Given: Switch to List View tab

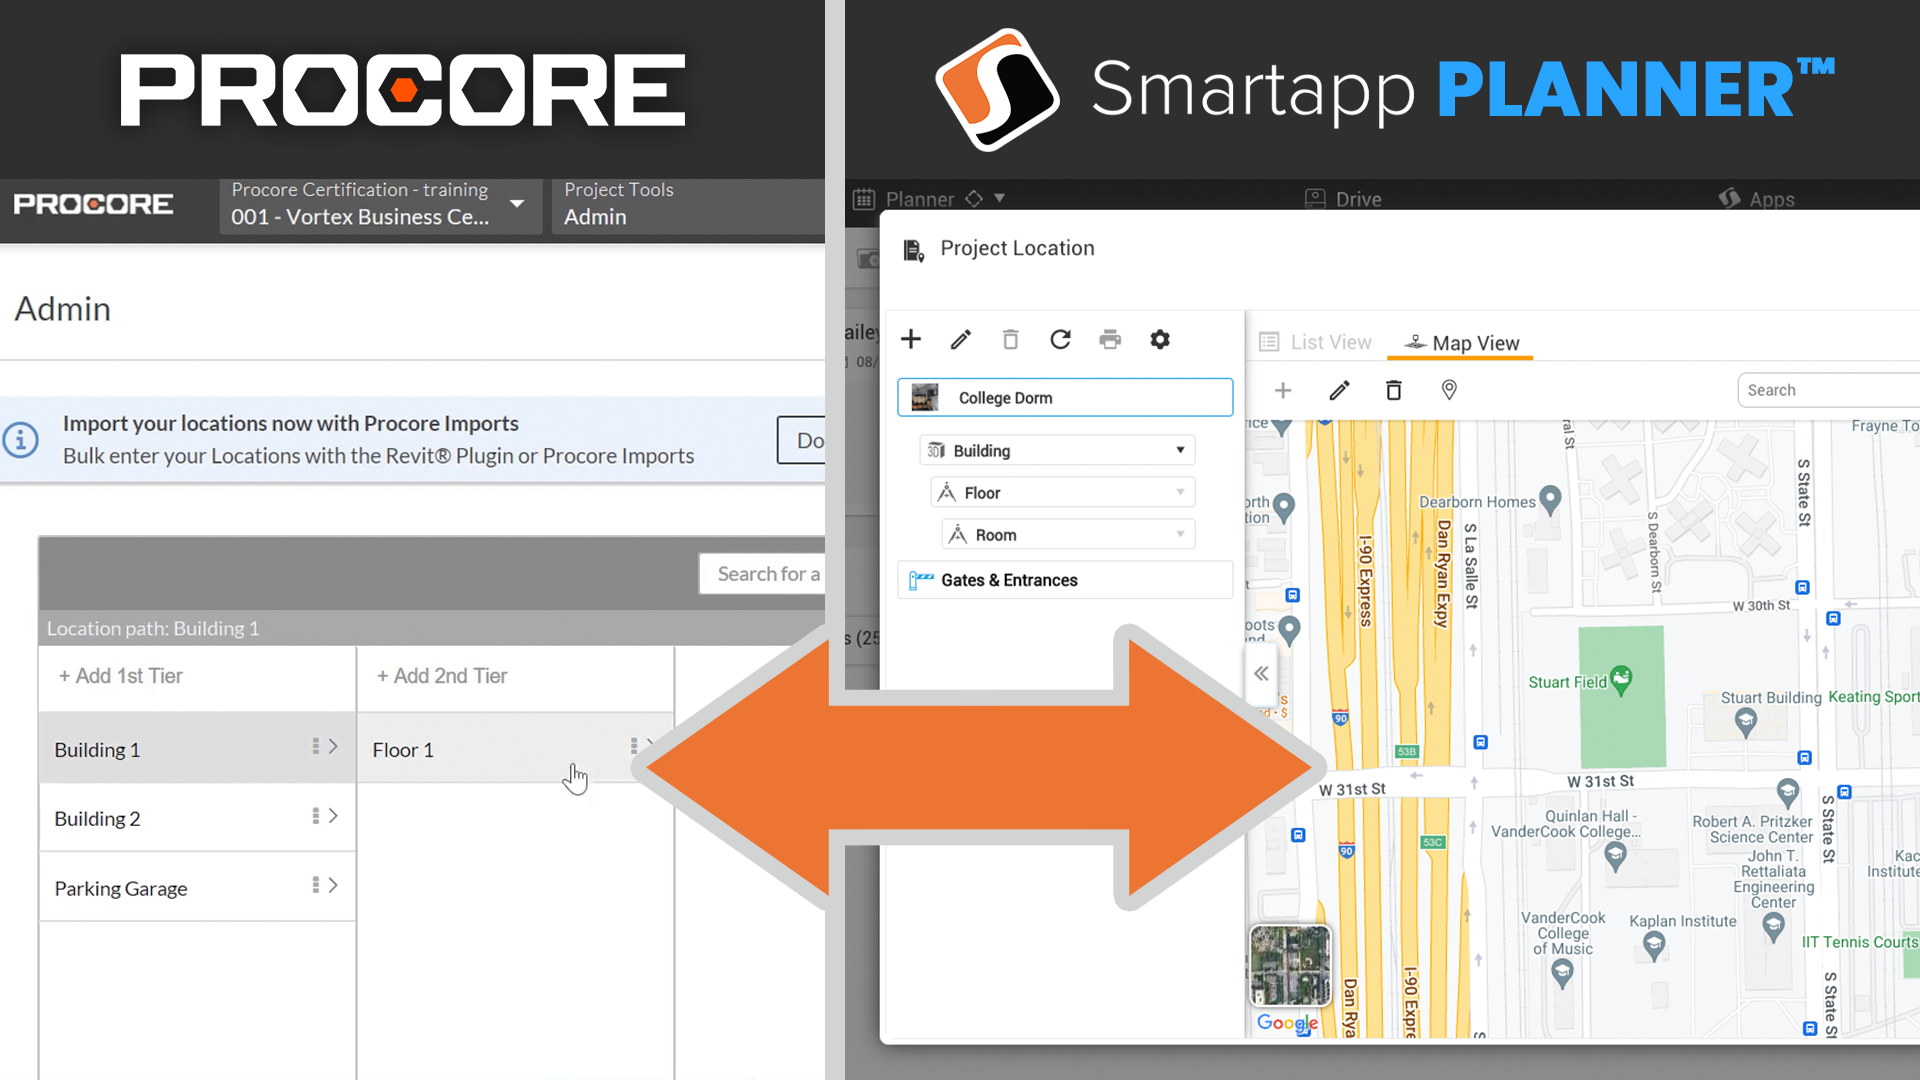Looking at the screenshot, I should pos(1315,342).
